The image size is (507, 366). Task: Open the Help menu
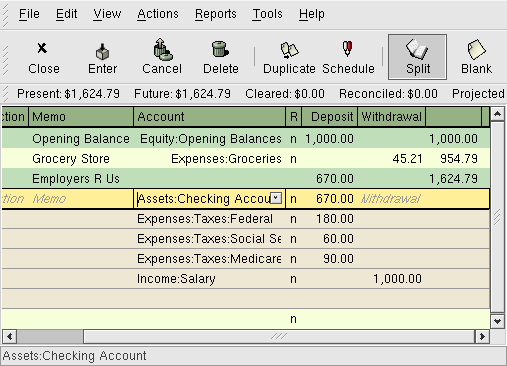(312, 14)
